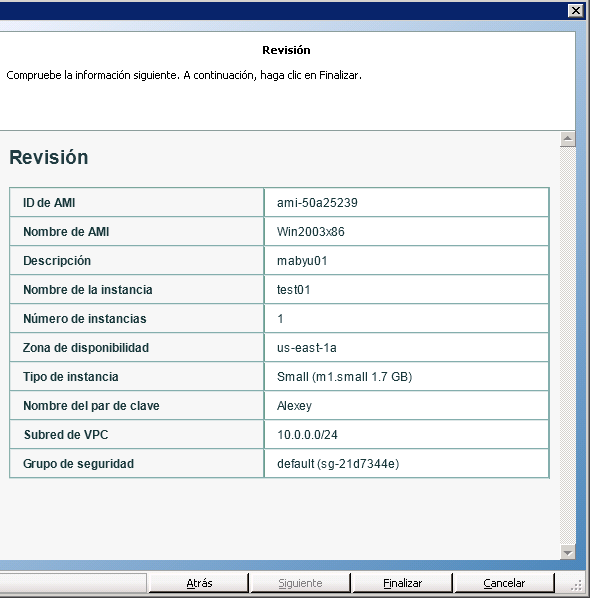Click the instance name test01
590x598 pixels.
(x=293, y=289)
